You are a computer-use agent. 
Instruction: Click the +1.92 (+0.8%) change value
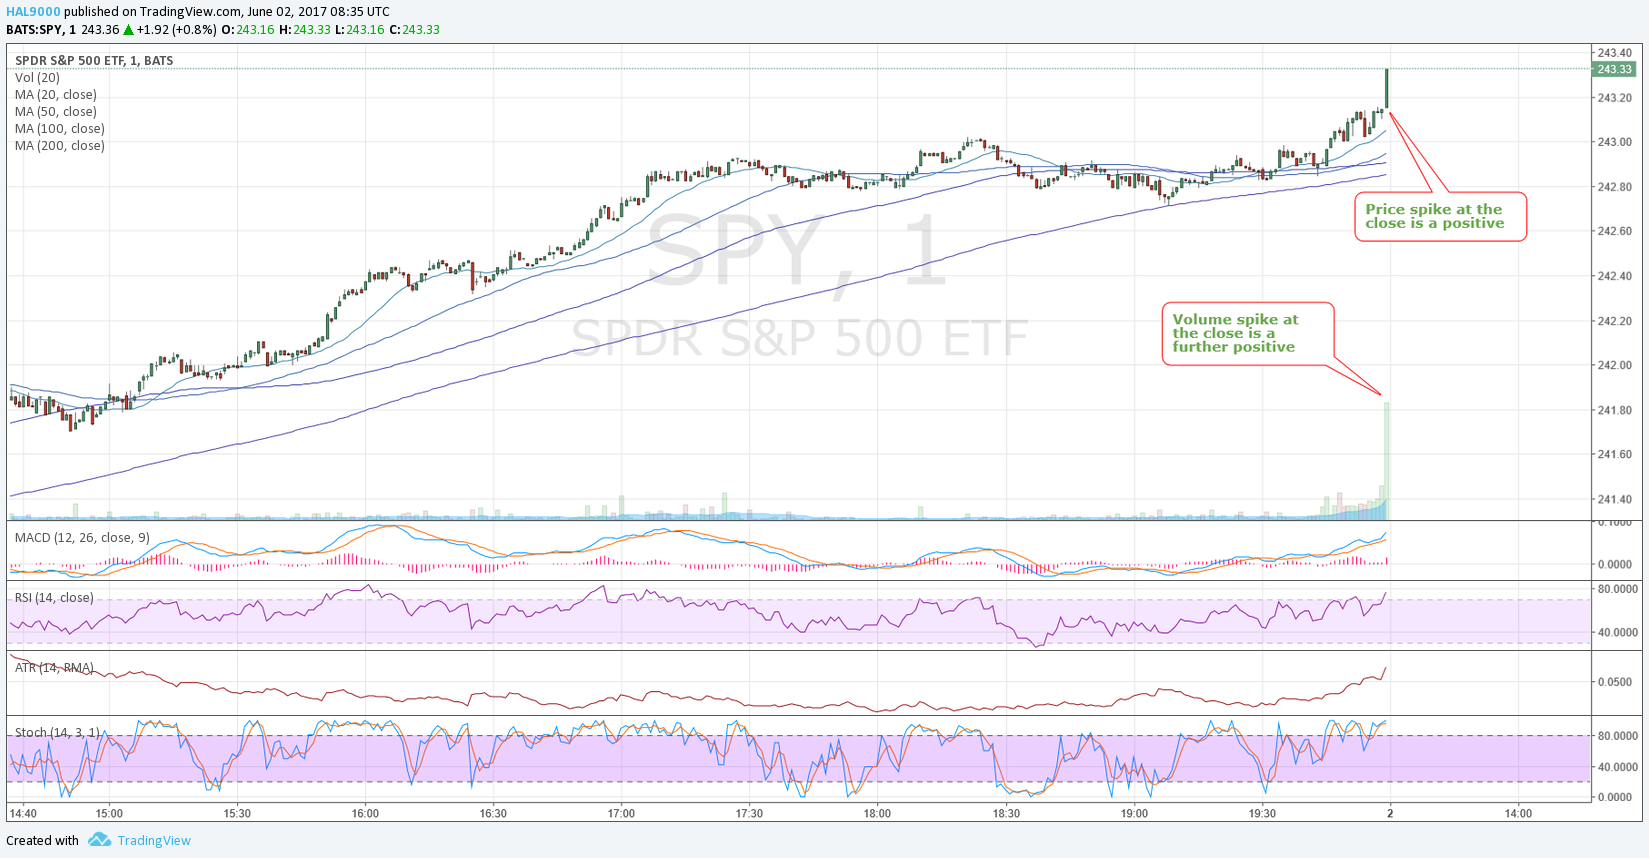(176, 29)
